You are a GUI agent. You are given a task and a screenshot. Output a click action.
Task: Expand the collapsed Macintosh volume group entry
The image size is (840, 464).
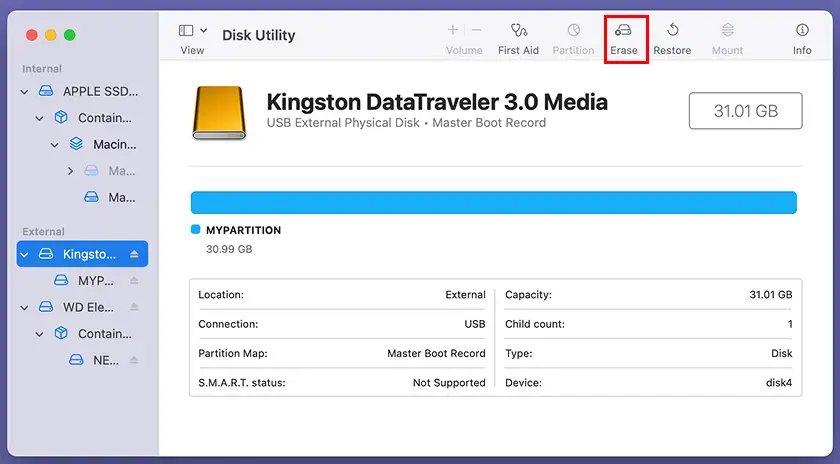[70, 171]
